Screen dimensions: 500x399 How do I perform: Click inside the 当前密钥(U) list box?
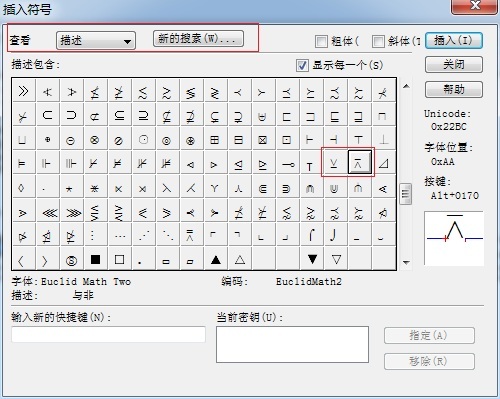tap(292, 344)
